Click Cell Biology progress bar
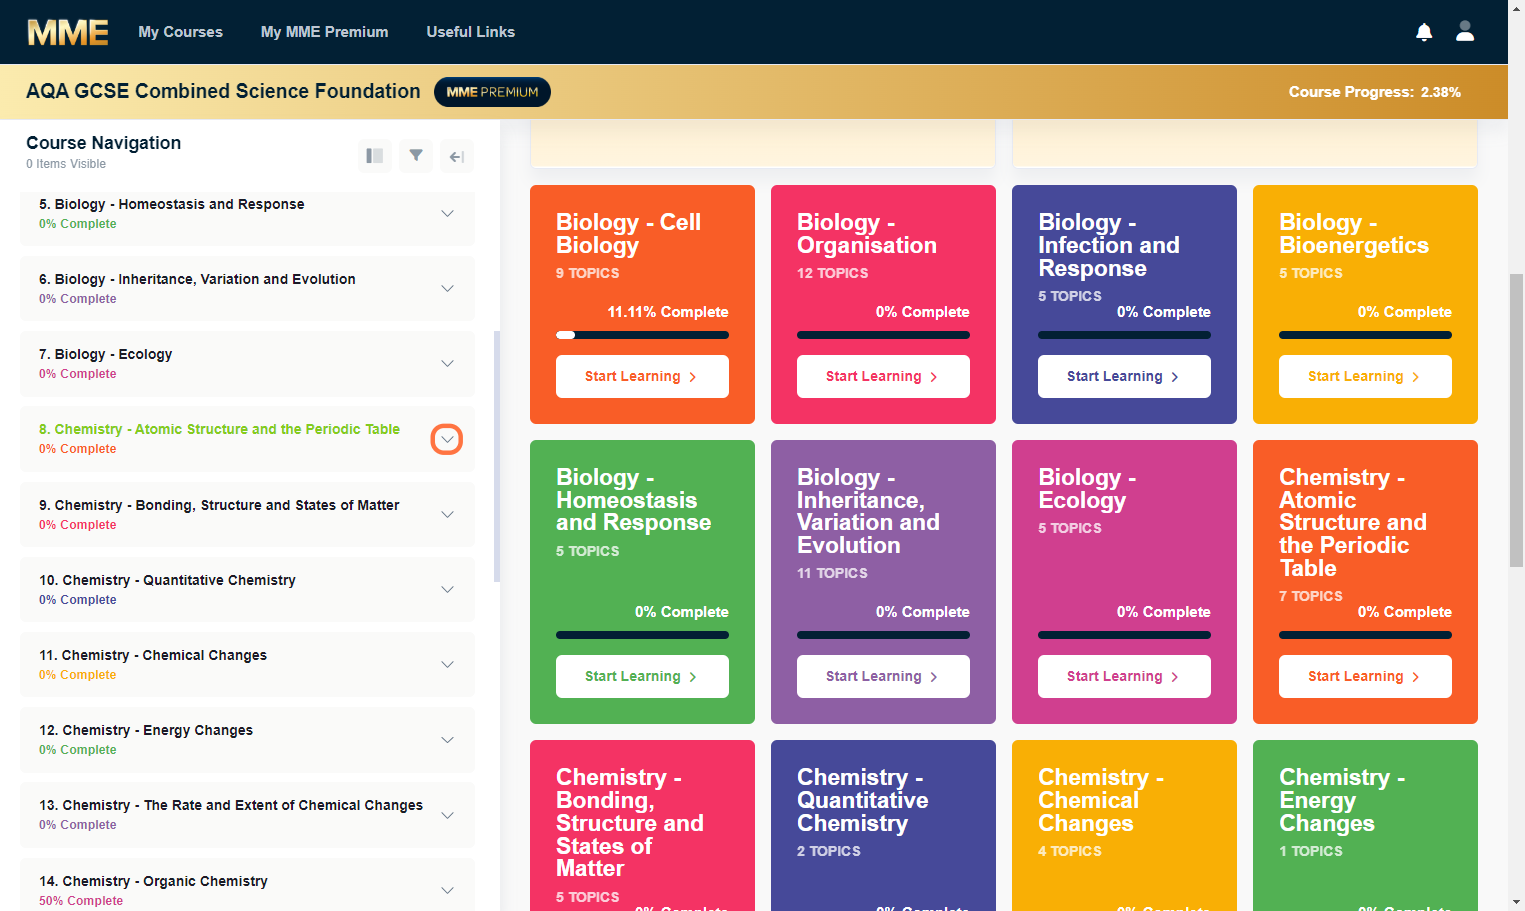 (x=642, y=335)
